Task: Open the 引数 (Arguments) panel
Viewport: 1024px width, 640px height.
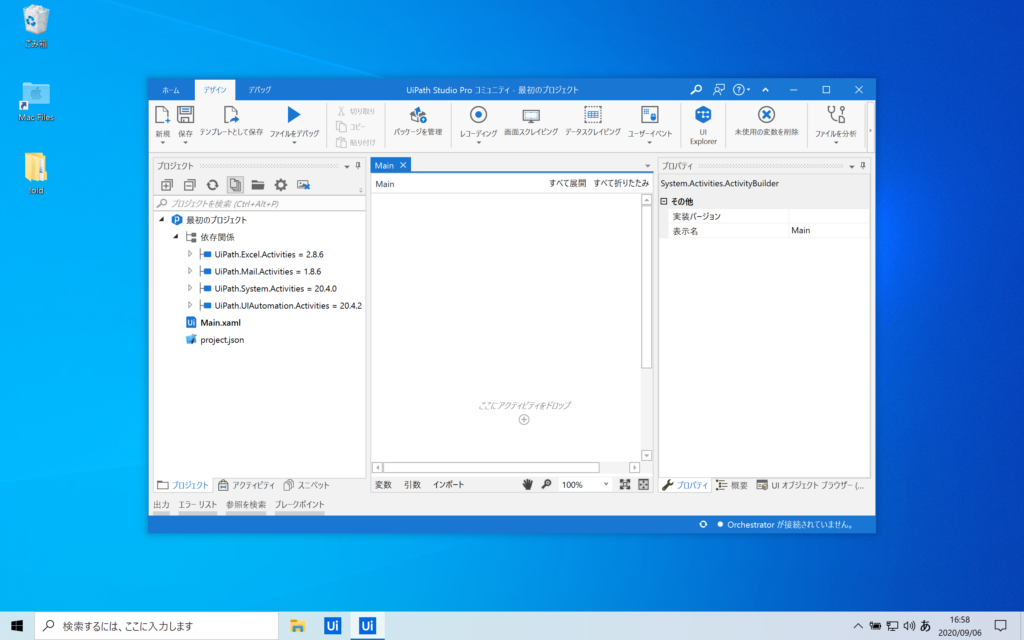Action: pyautogui.click(x=412, y=485)
